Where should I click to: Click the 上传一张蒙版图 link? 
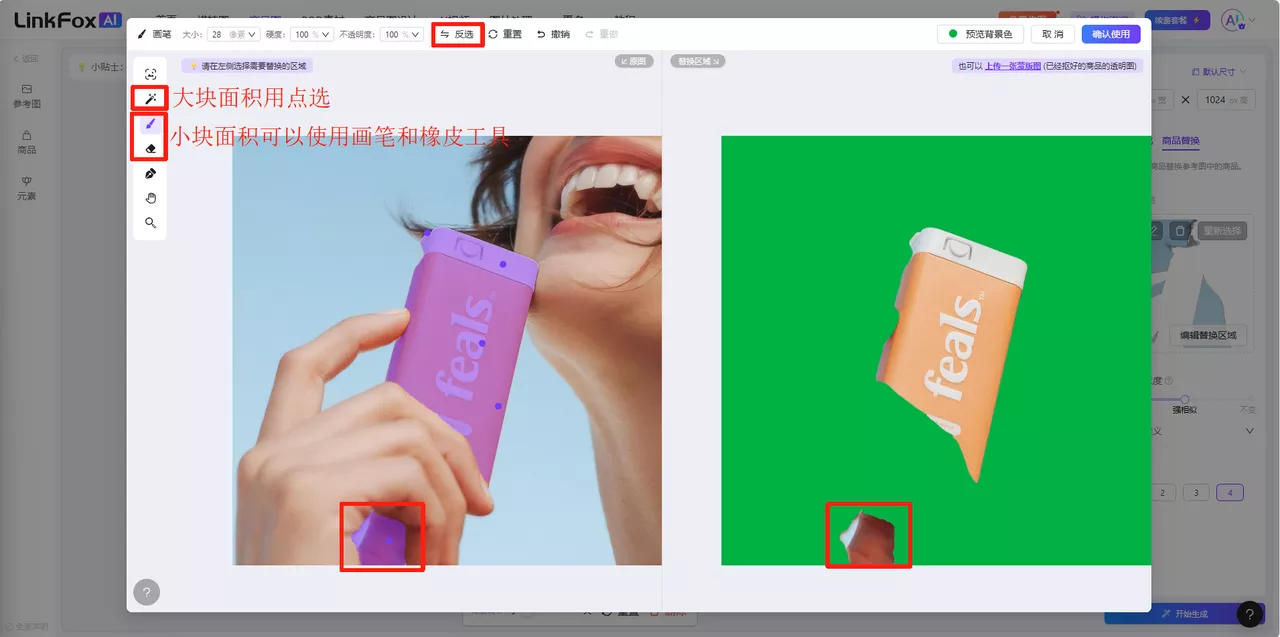point(1013,66)
